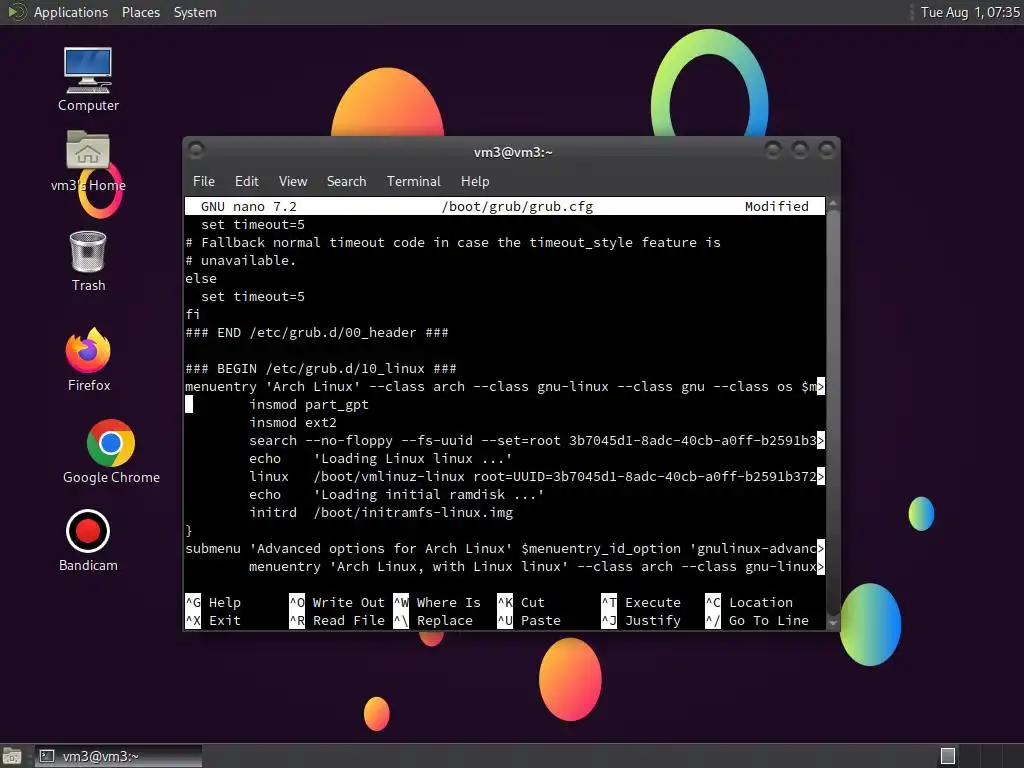Click the '^J Justify' shortcut in nano footer
The image size is (1024, 768).
point(641,620)
